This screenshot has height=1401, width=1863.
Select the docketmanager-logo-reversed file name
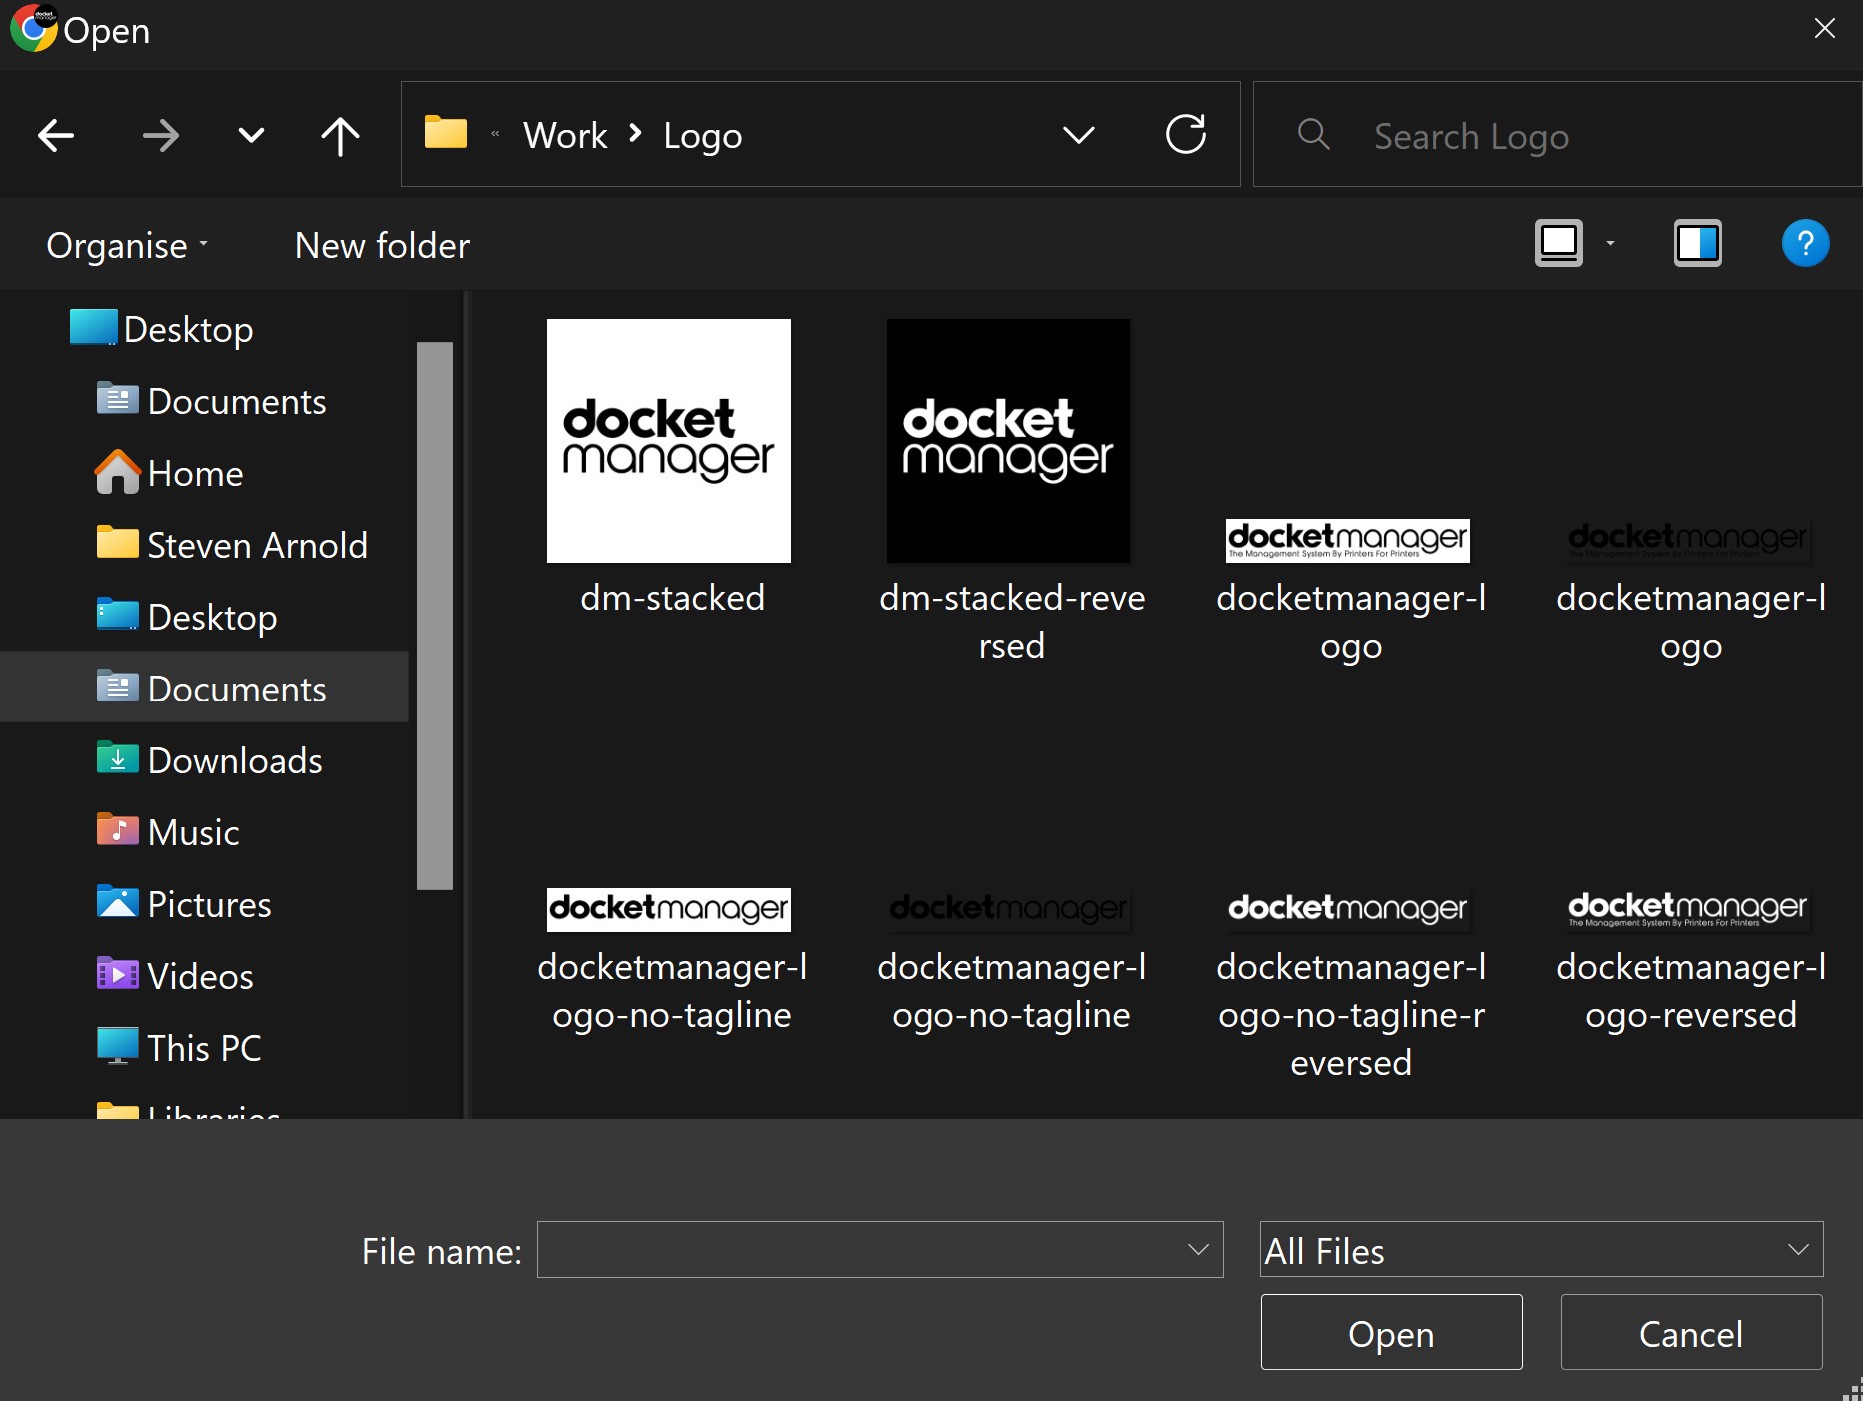click(x=1691, y=990)
